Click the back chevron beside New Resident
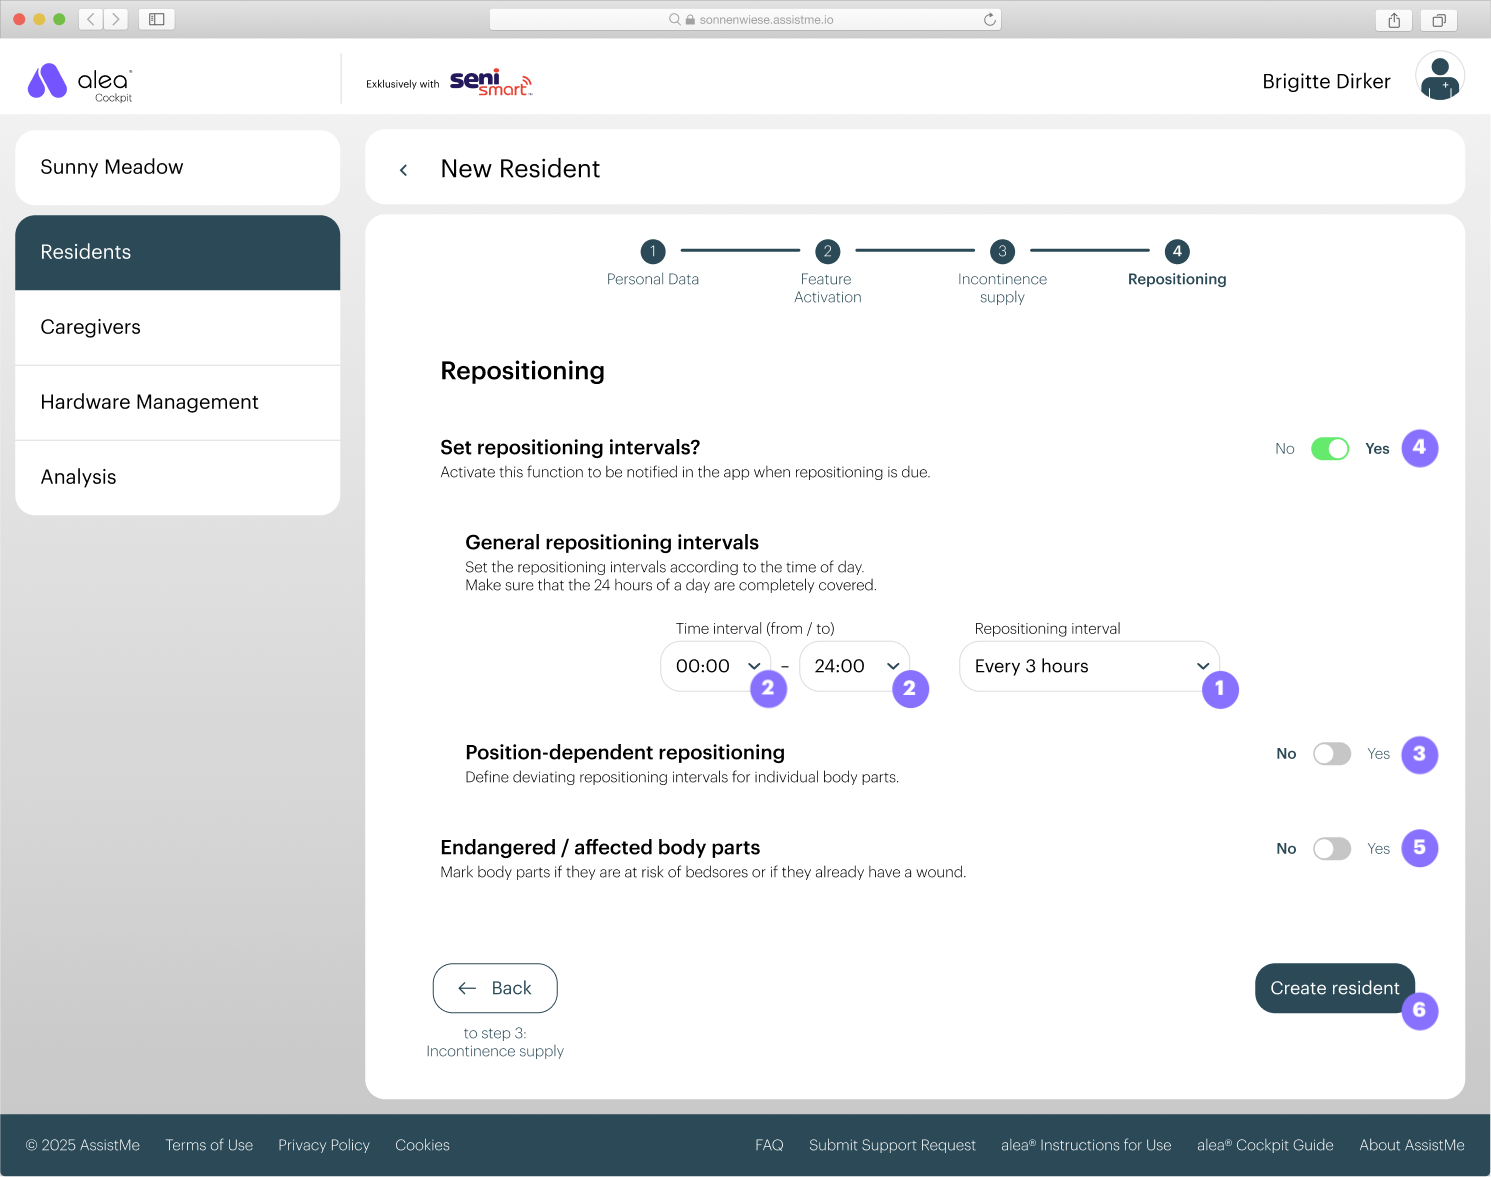Viewport: 1491px width, 1177px height. (x=404, y=170)
